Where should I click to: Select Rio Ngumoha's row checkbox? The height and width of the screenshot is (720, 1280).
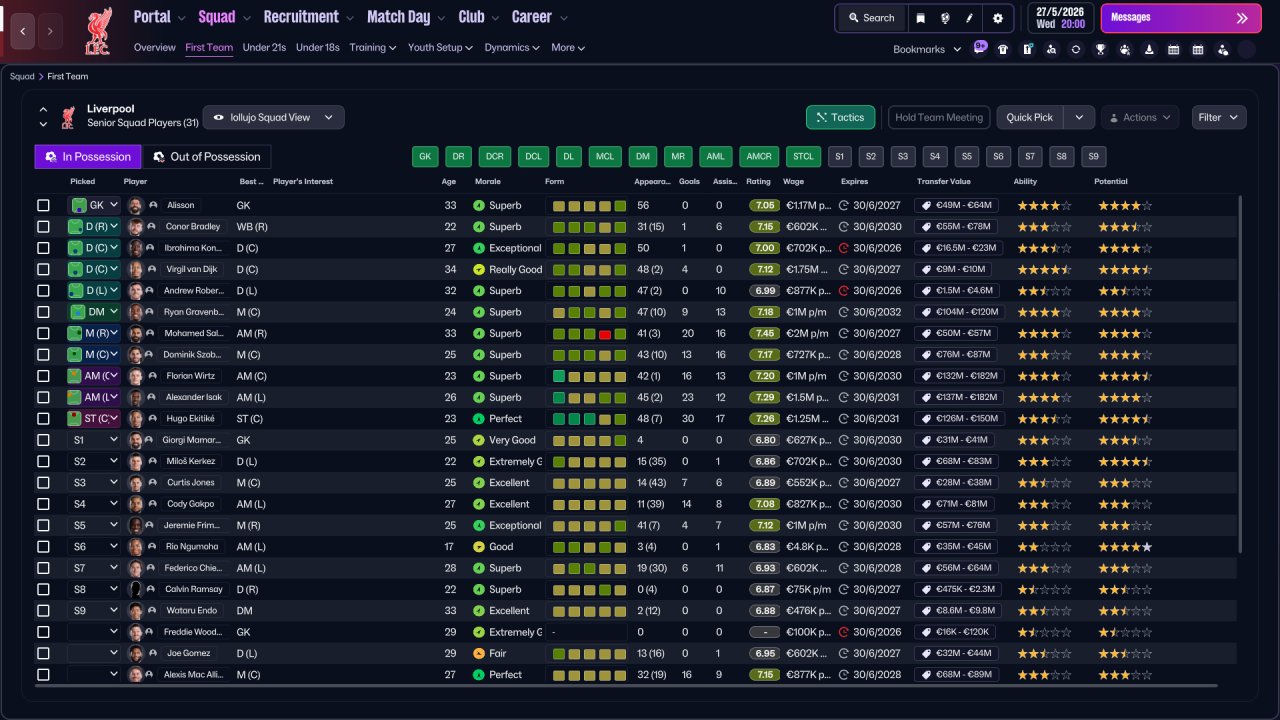43,547
